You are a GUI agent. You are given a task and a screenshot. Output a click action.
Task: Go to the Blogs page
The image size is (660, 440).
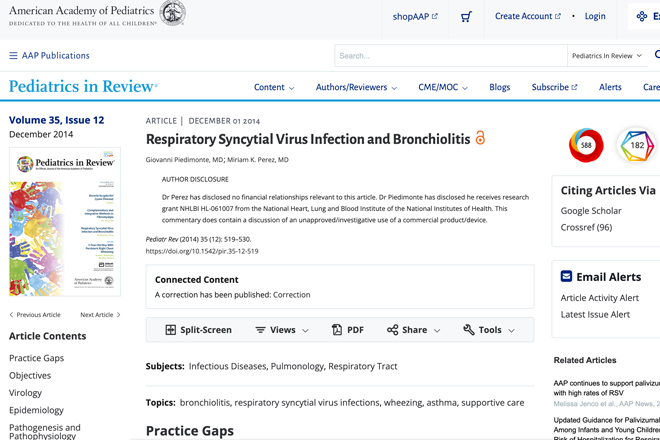[500, 87]
